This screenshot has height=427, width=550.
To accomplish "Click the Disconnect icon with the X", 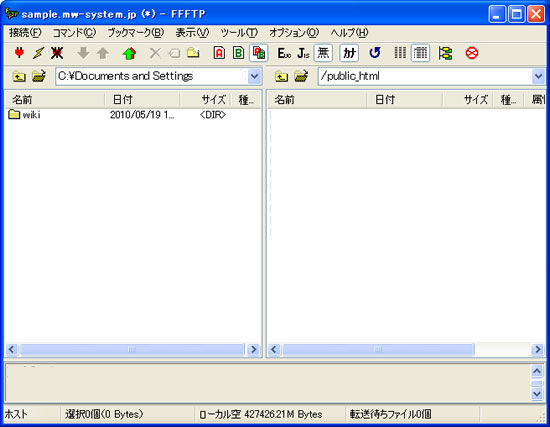I will [x=57, y=53].
